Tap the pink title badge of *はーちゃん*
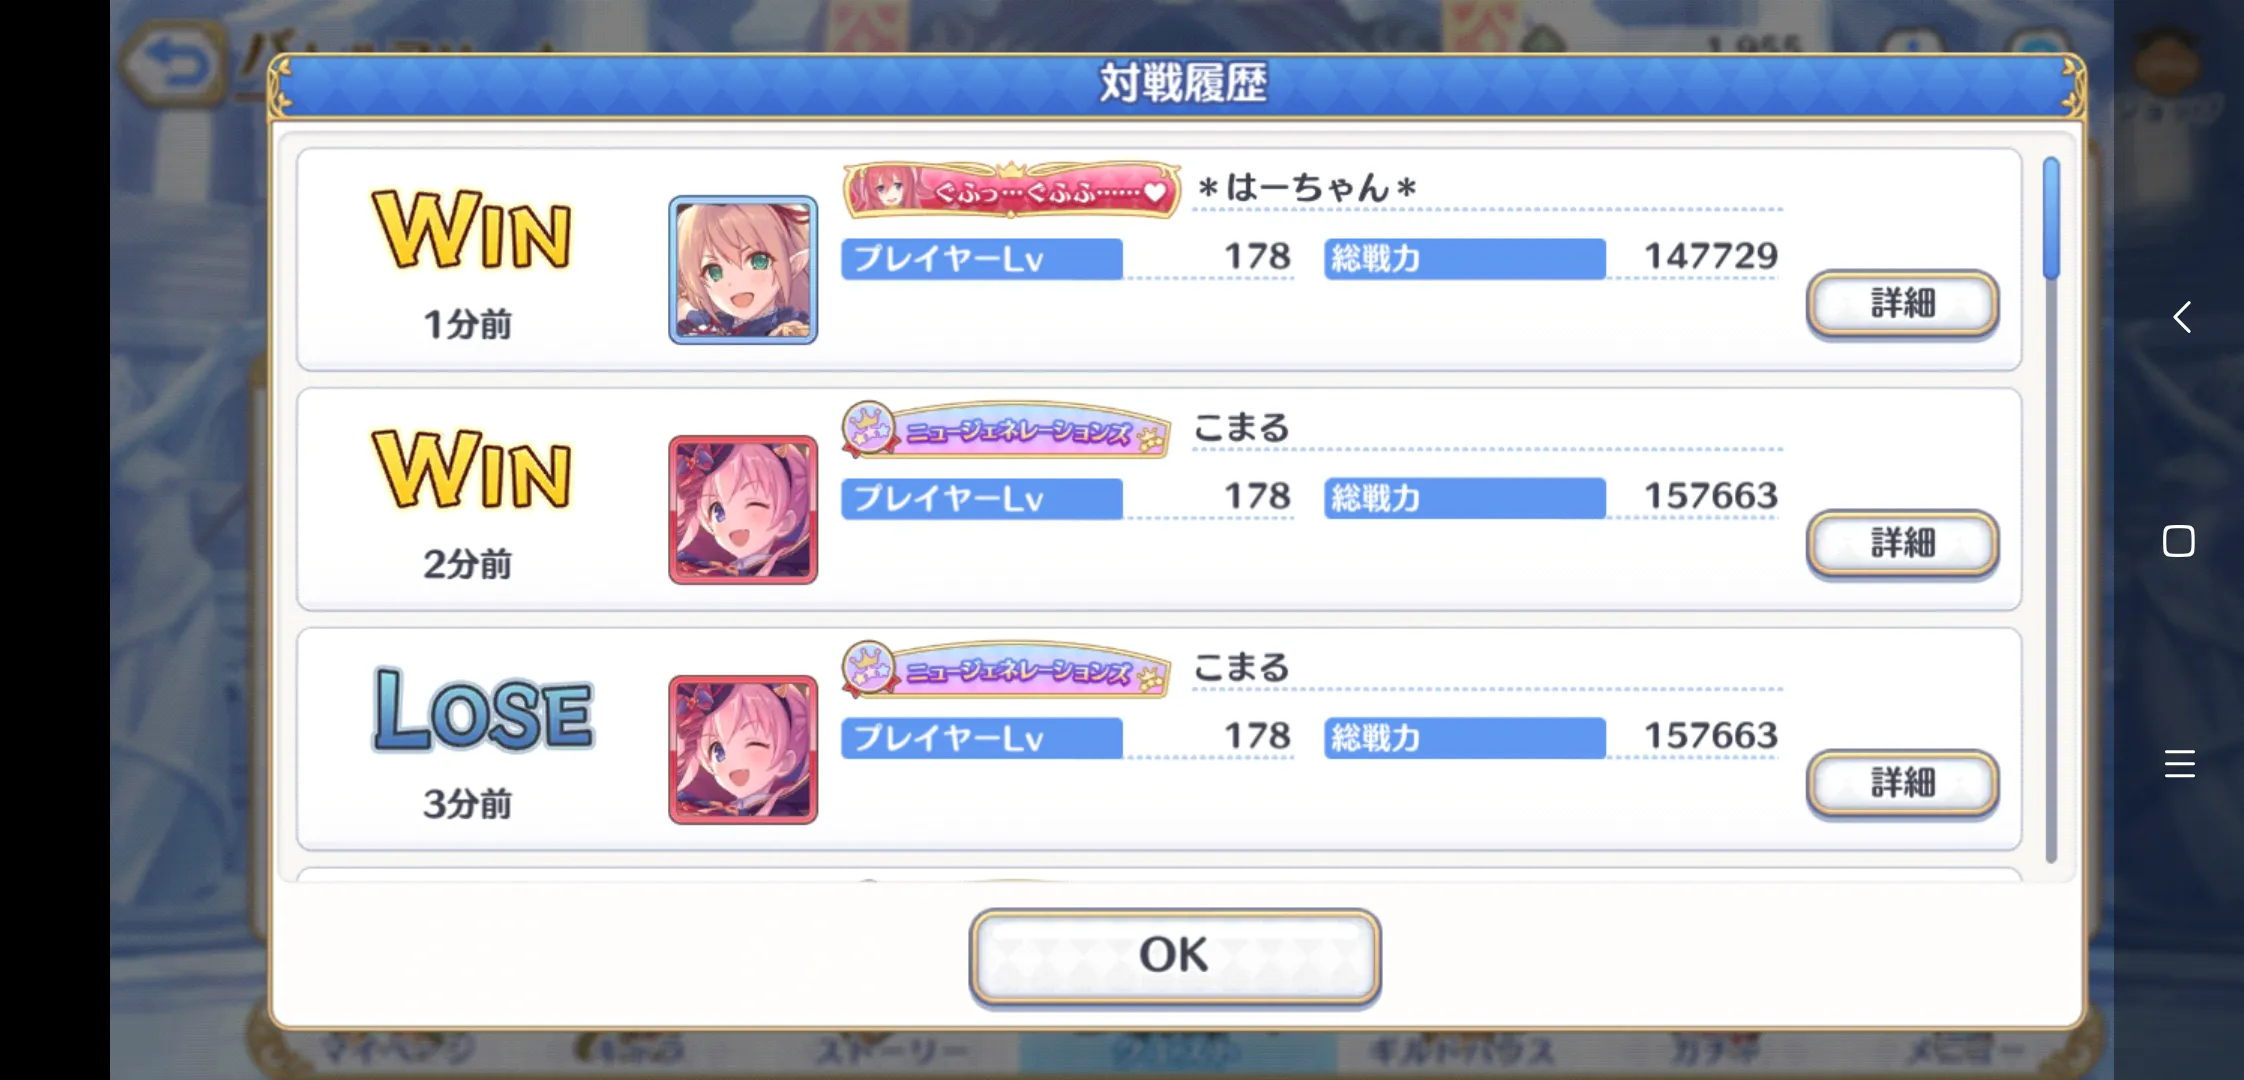Image resolution: width=2244 pixels, height=1080 pixels. [1012, 189]
